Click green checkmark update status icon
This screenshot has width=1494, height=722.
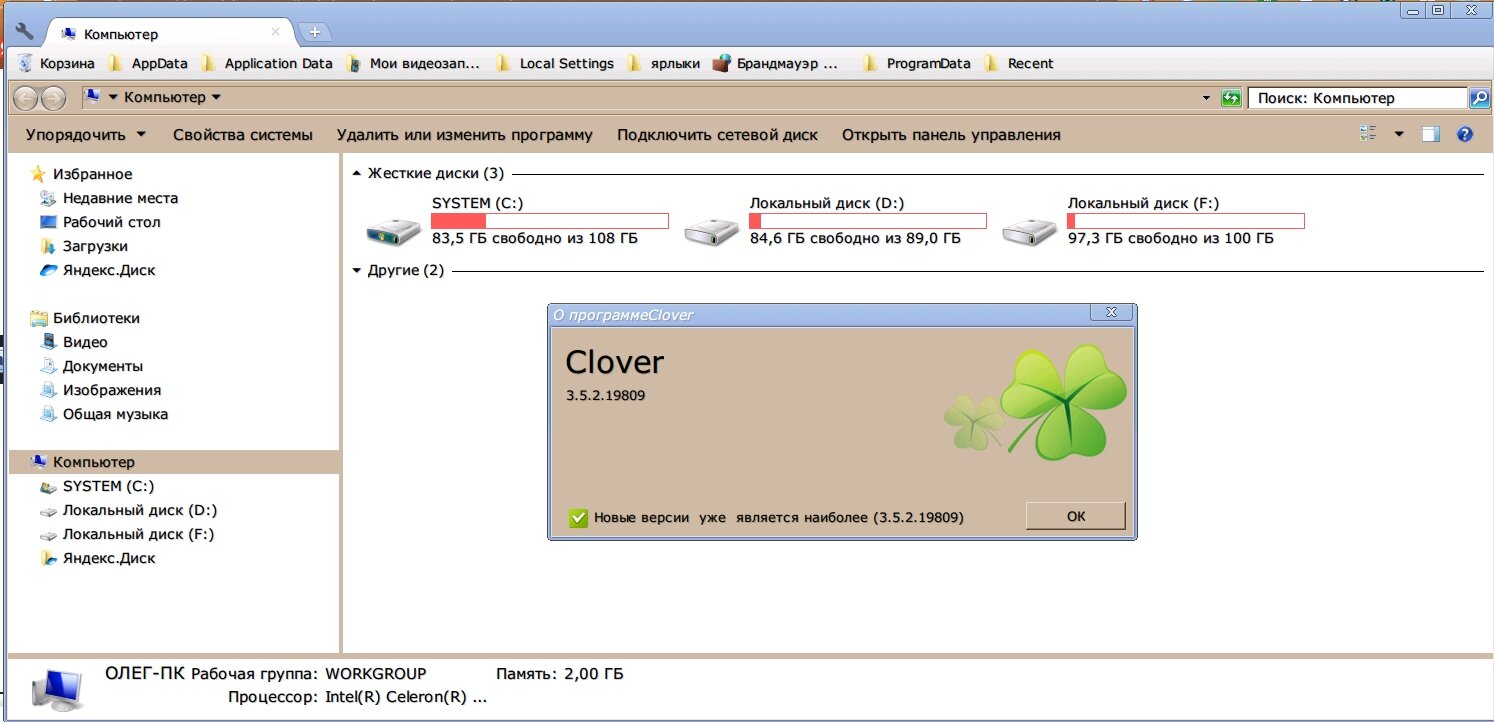point(578,518)
